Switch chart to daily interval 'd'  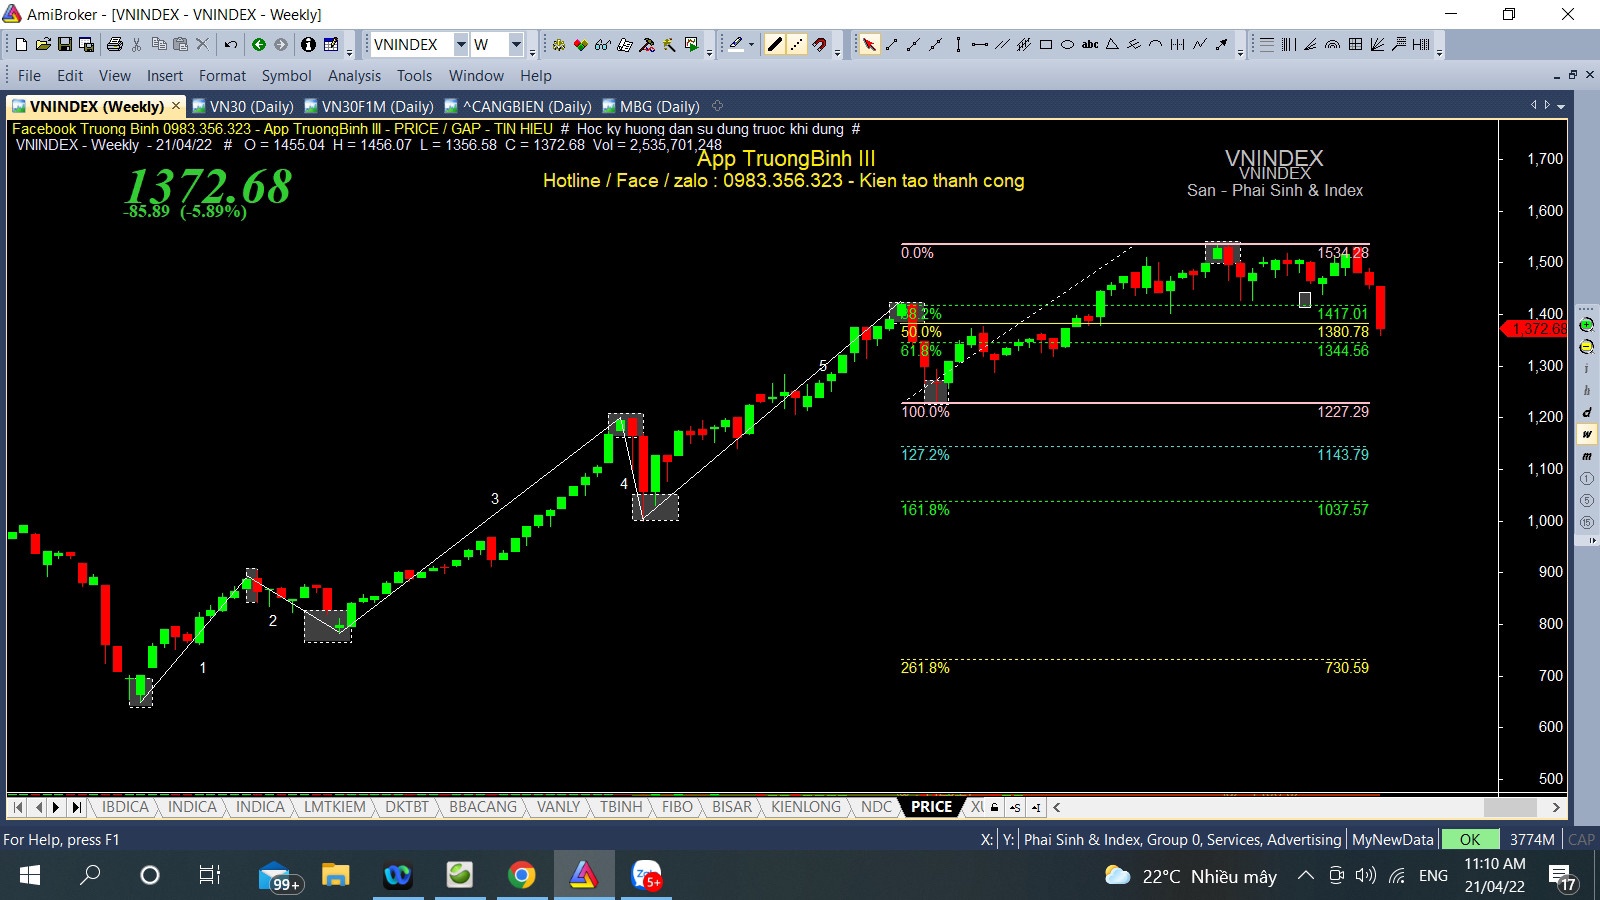click(1586, 412)
